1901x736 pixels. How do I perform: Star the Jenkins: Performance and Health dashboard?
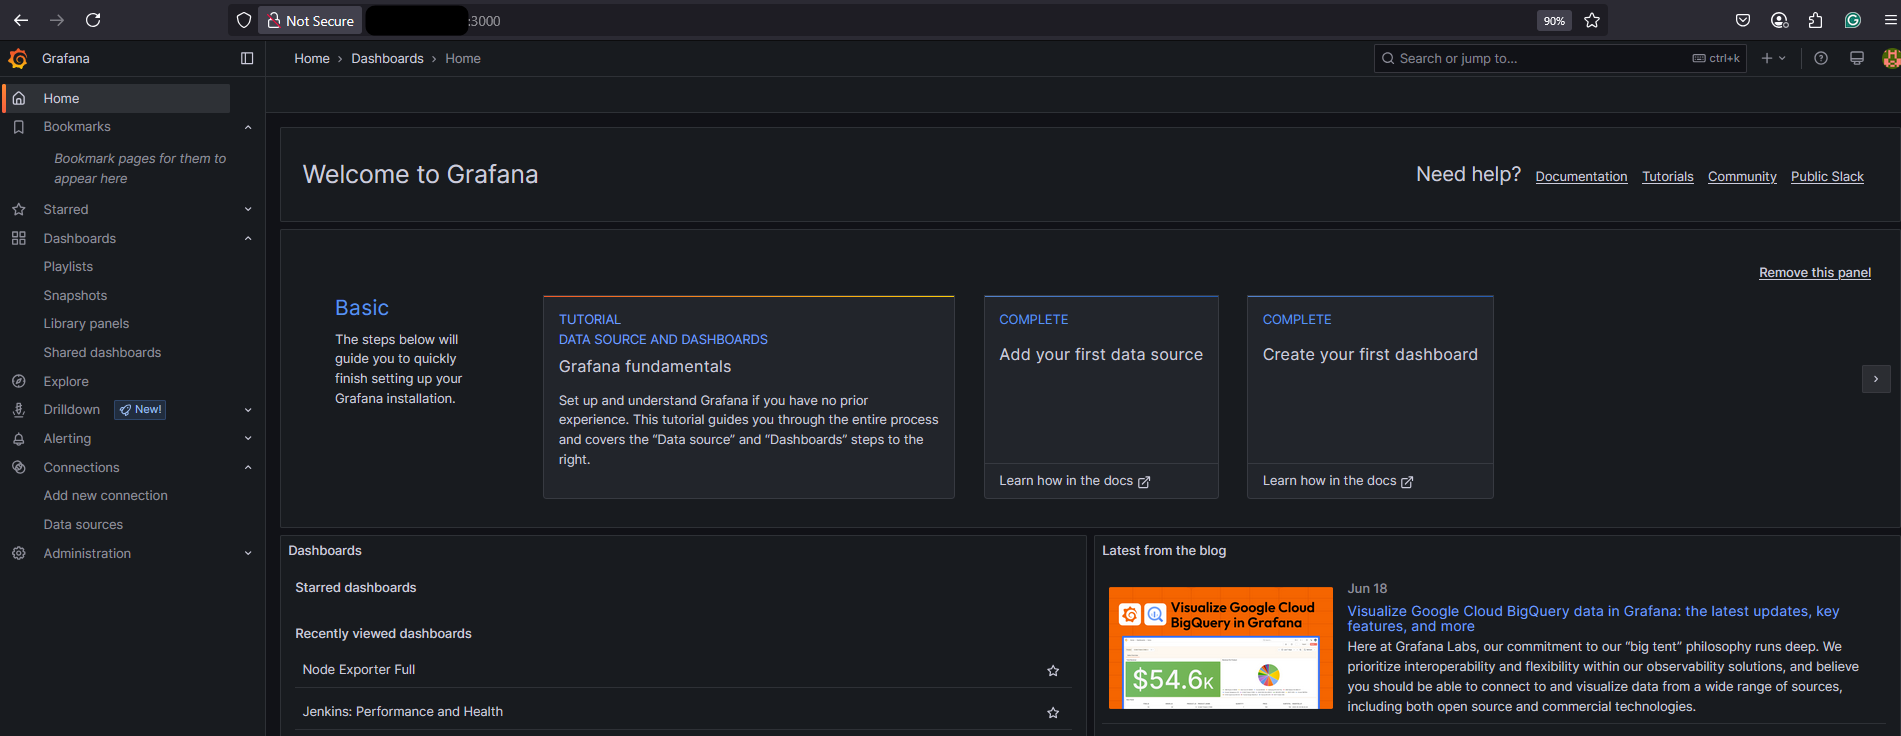1053,713
